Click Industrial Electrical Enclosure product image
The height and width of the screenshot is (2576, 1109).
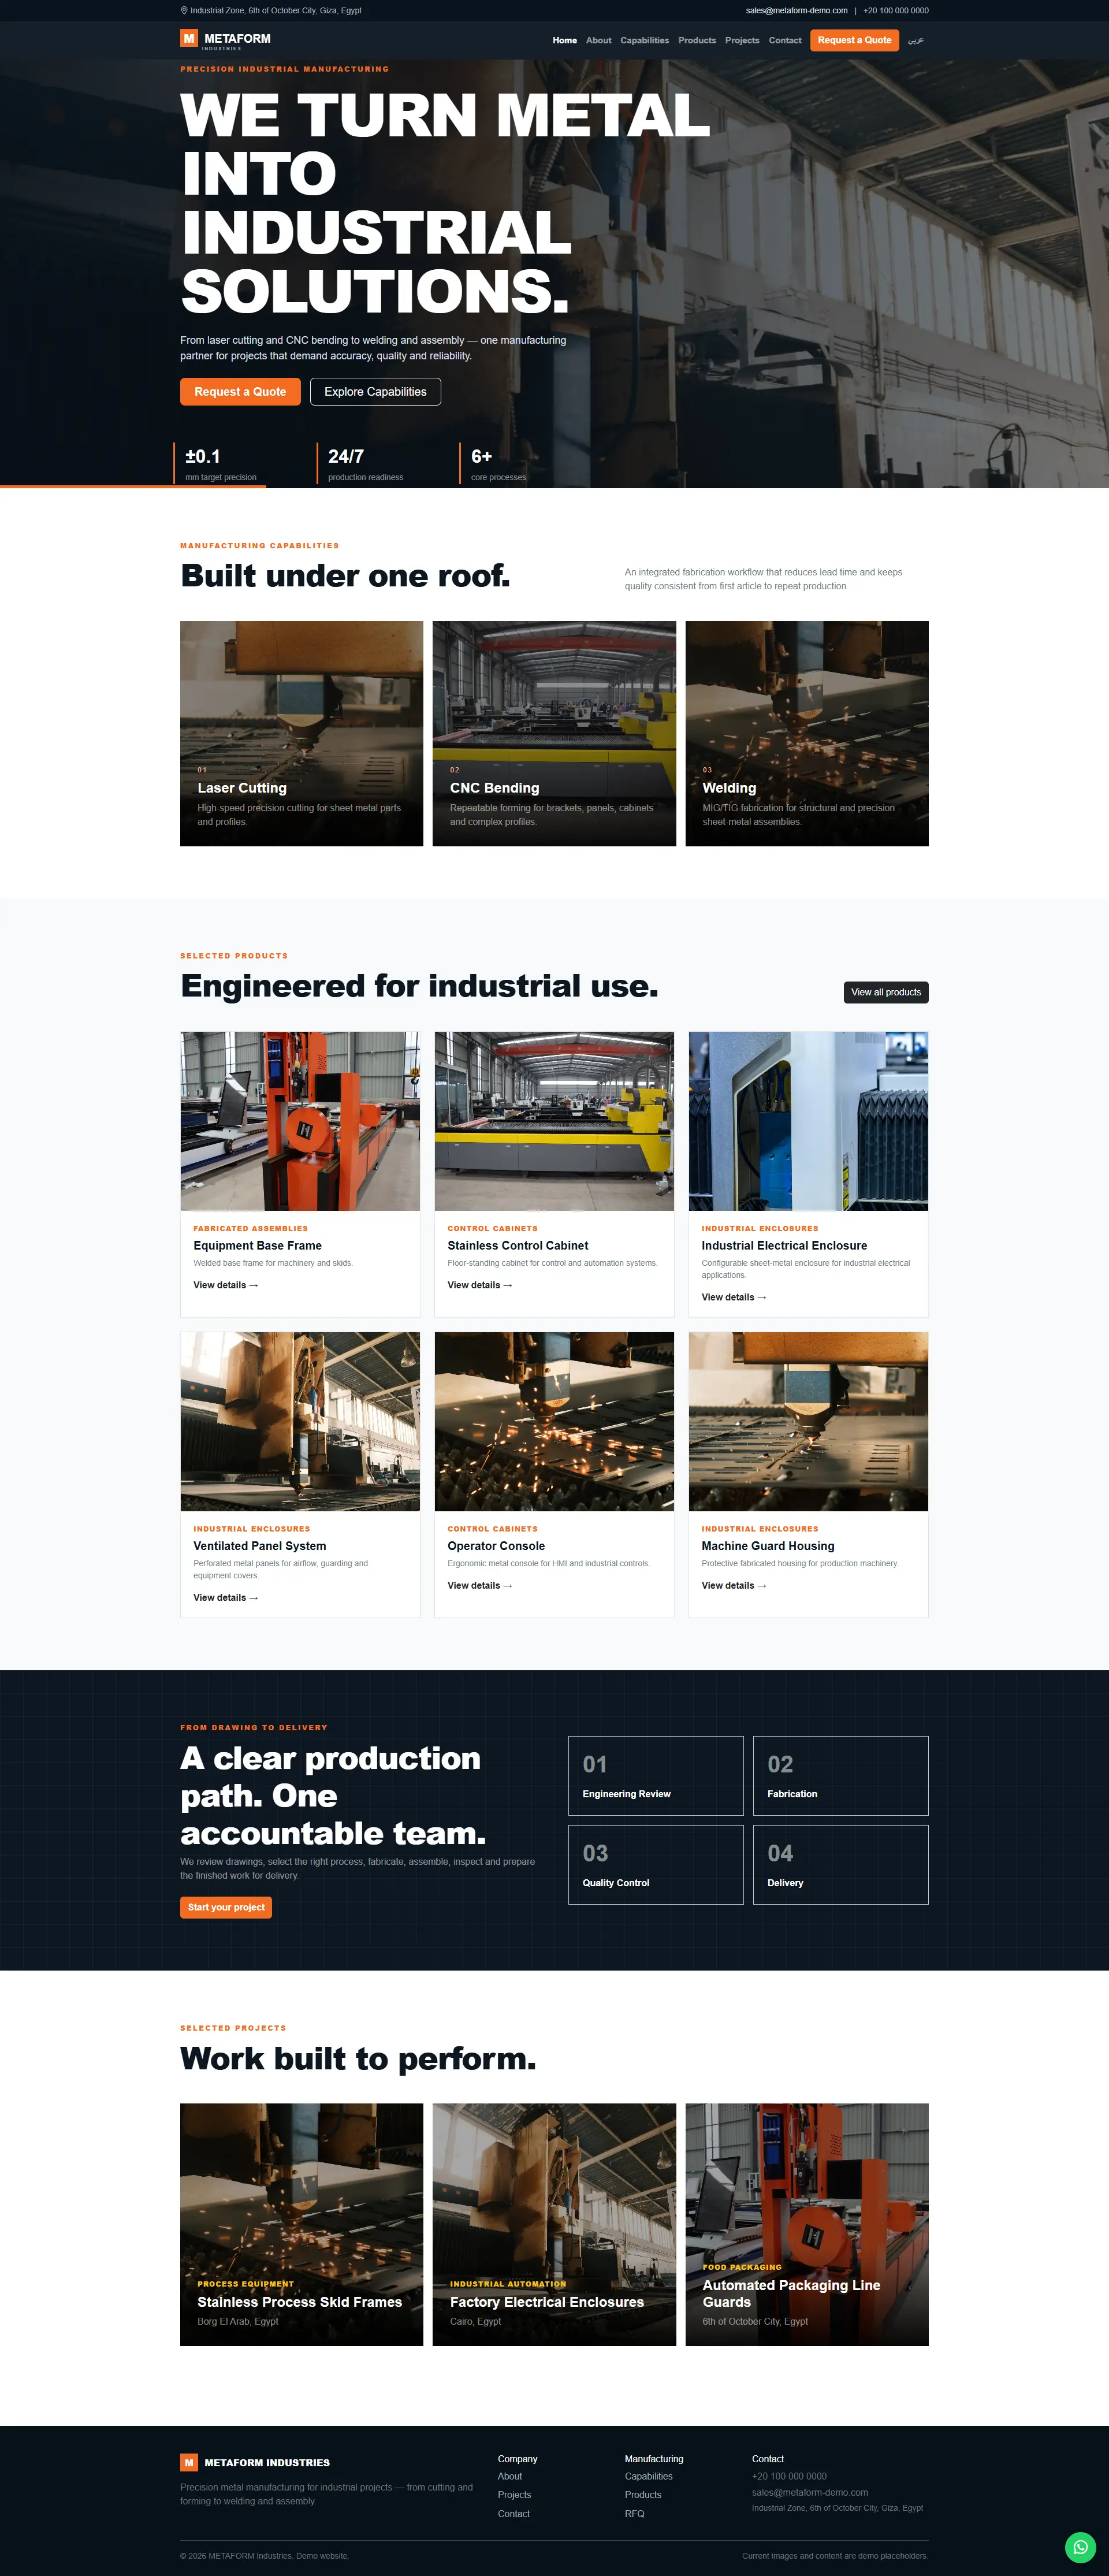pos(808,1121)
